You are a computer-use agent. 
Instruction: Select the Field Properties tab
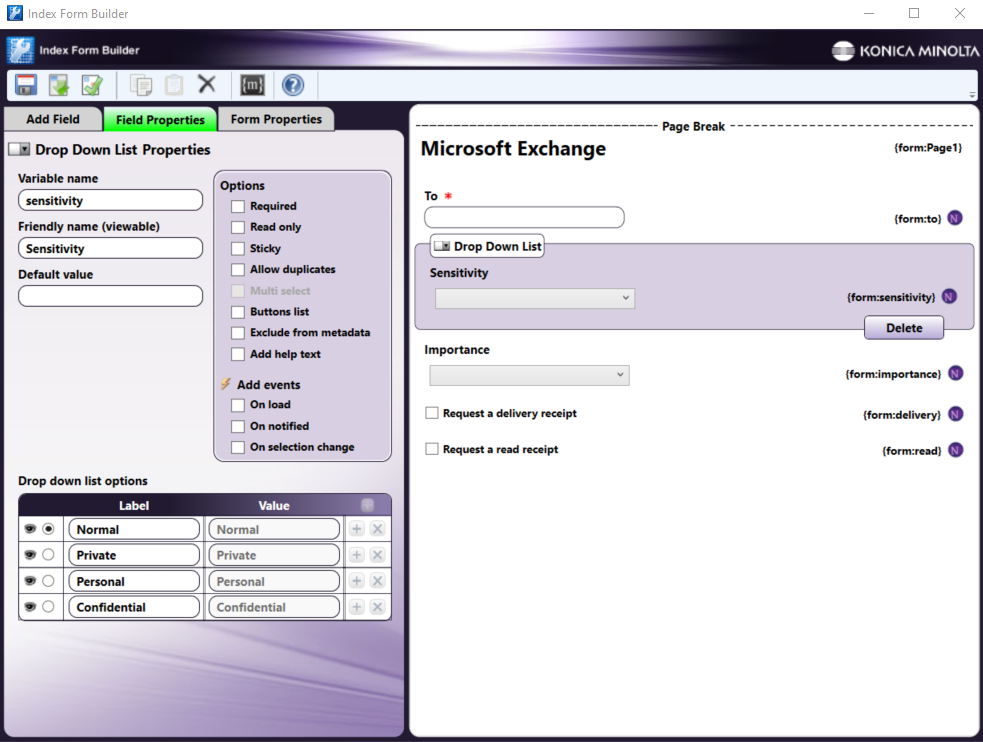160,120
